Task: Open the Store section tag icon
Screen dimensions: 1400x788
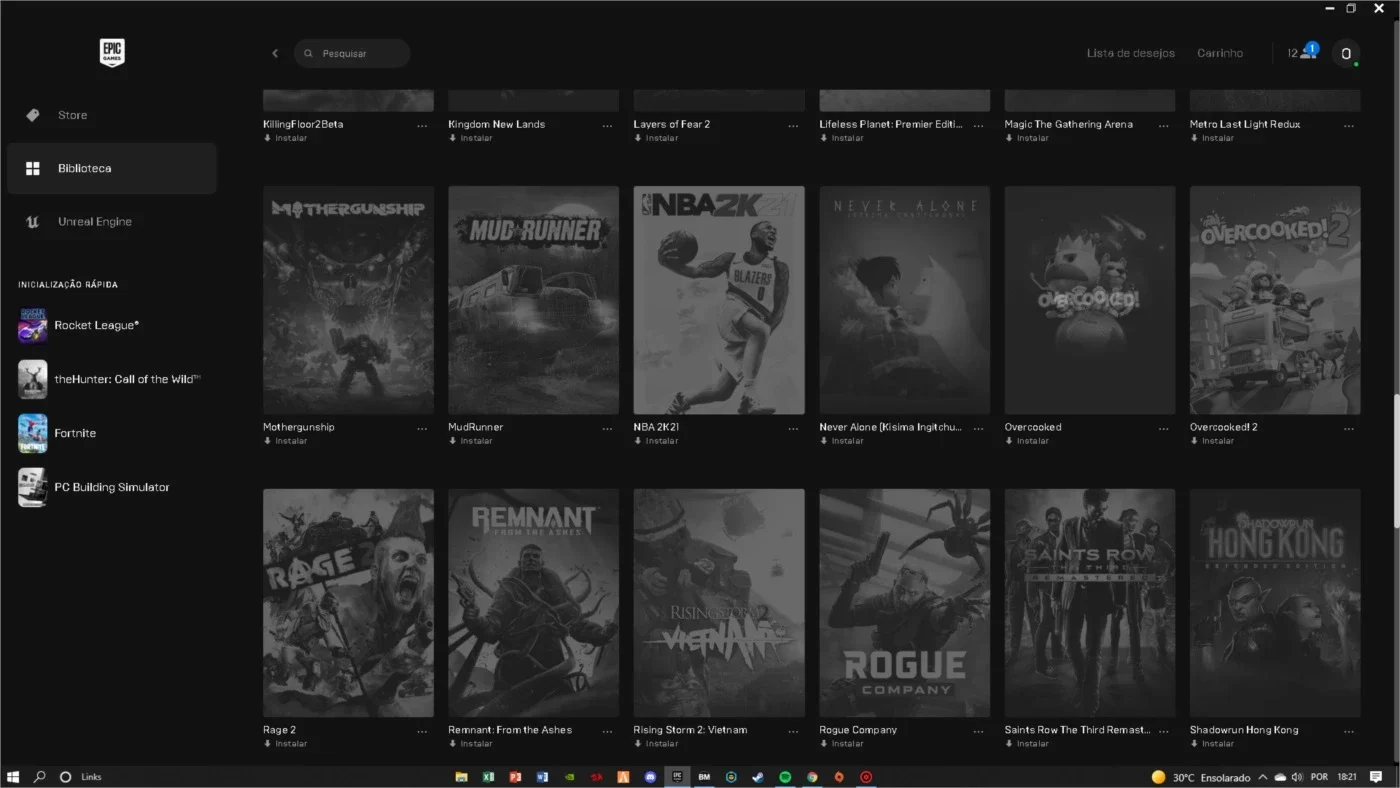Action: (x=33, y=115)
